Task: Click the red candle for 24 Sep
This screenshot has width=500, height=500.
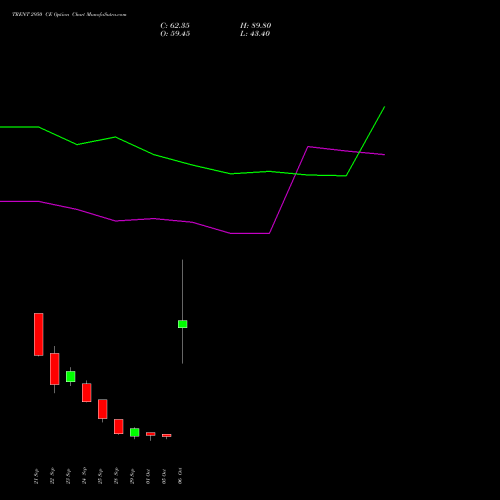Action: (87, 392)
